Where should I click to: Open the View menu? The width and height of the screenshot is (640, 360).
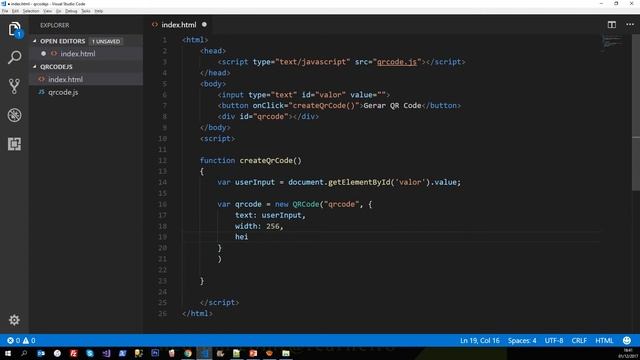click(47, 11)
